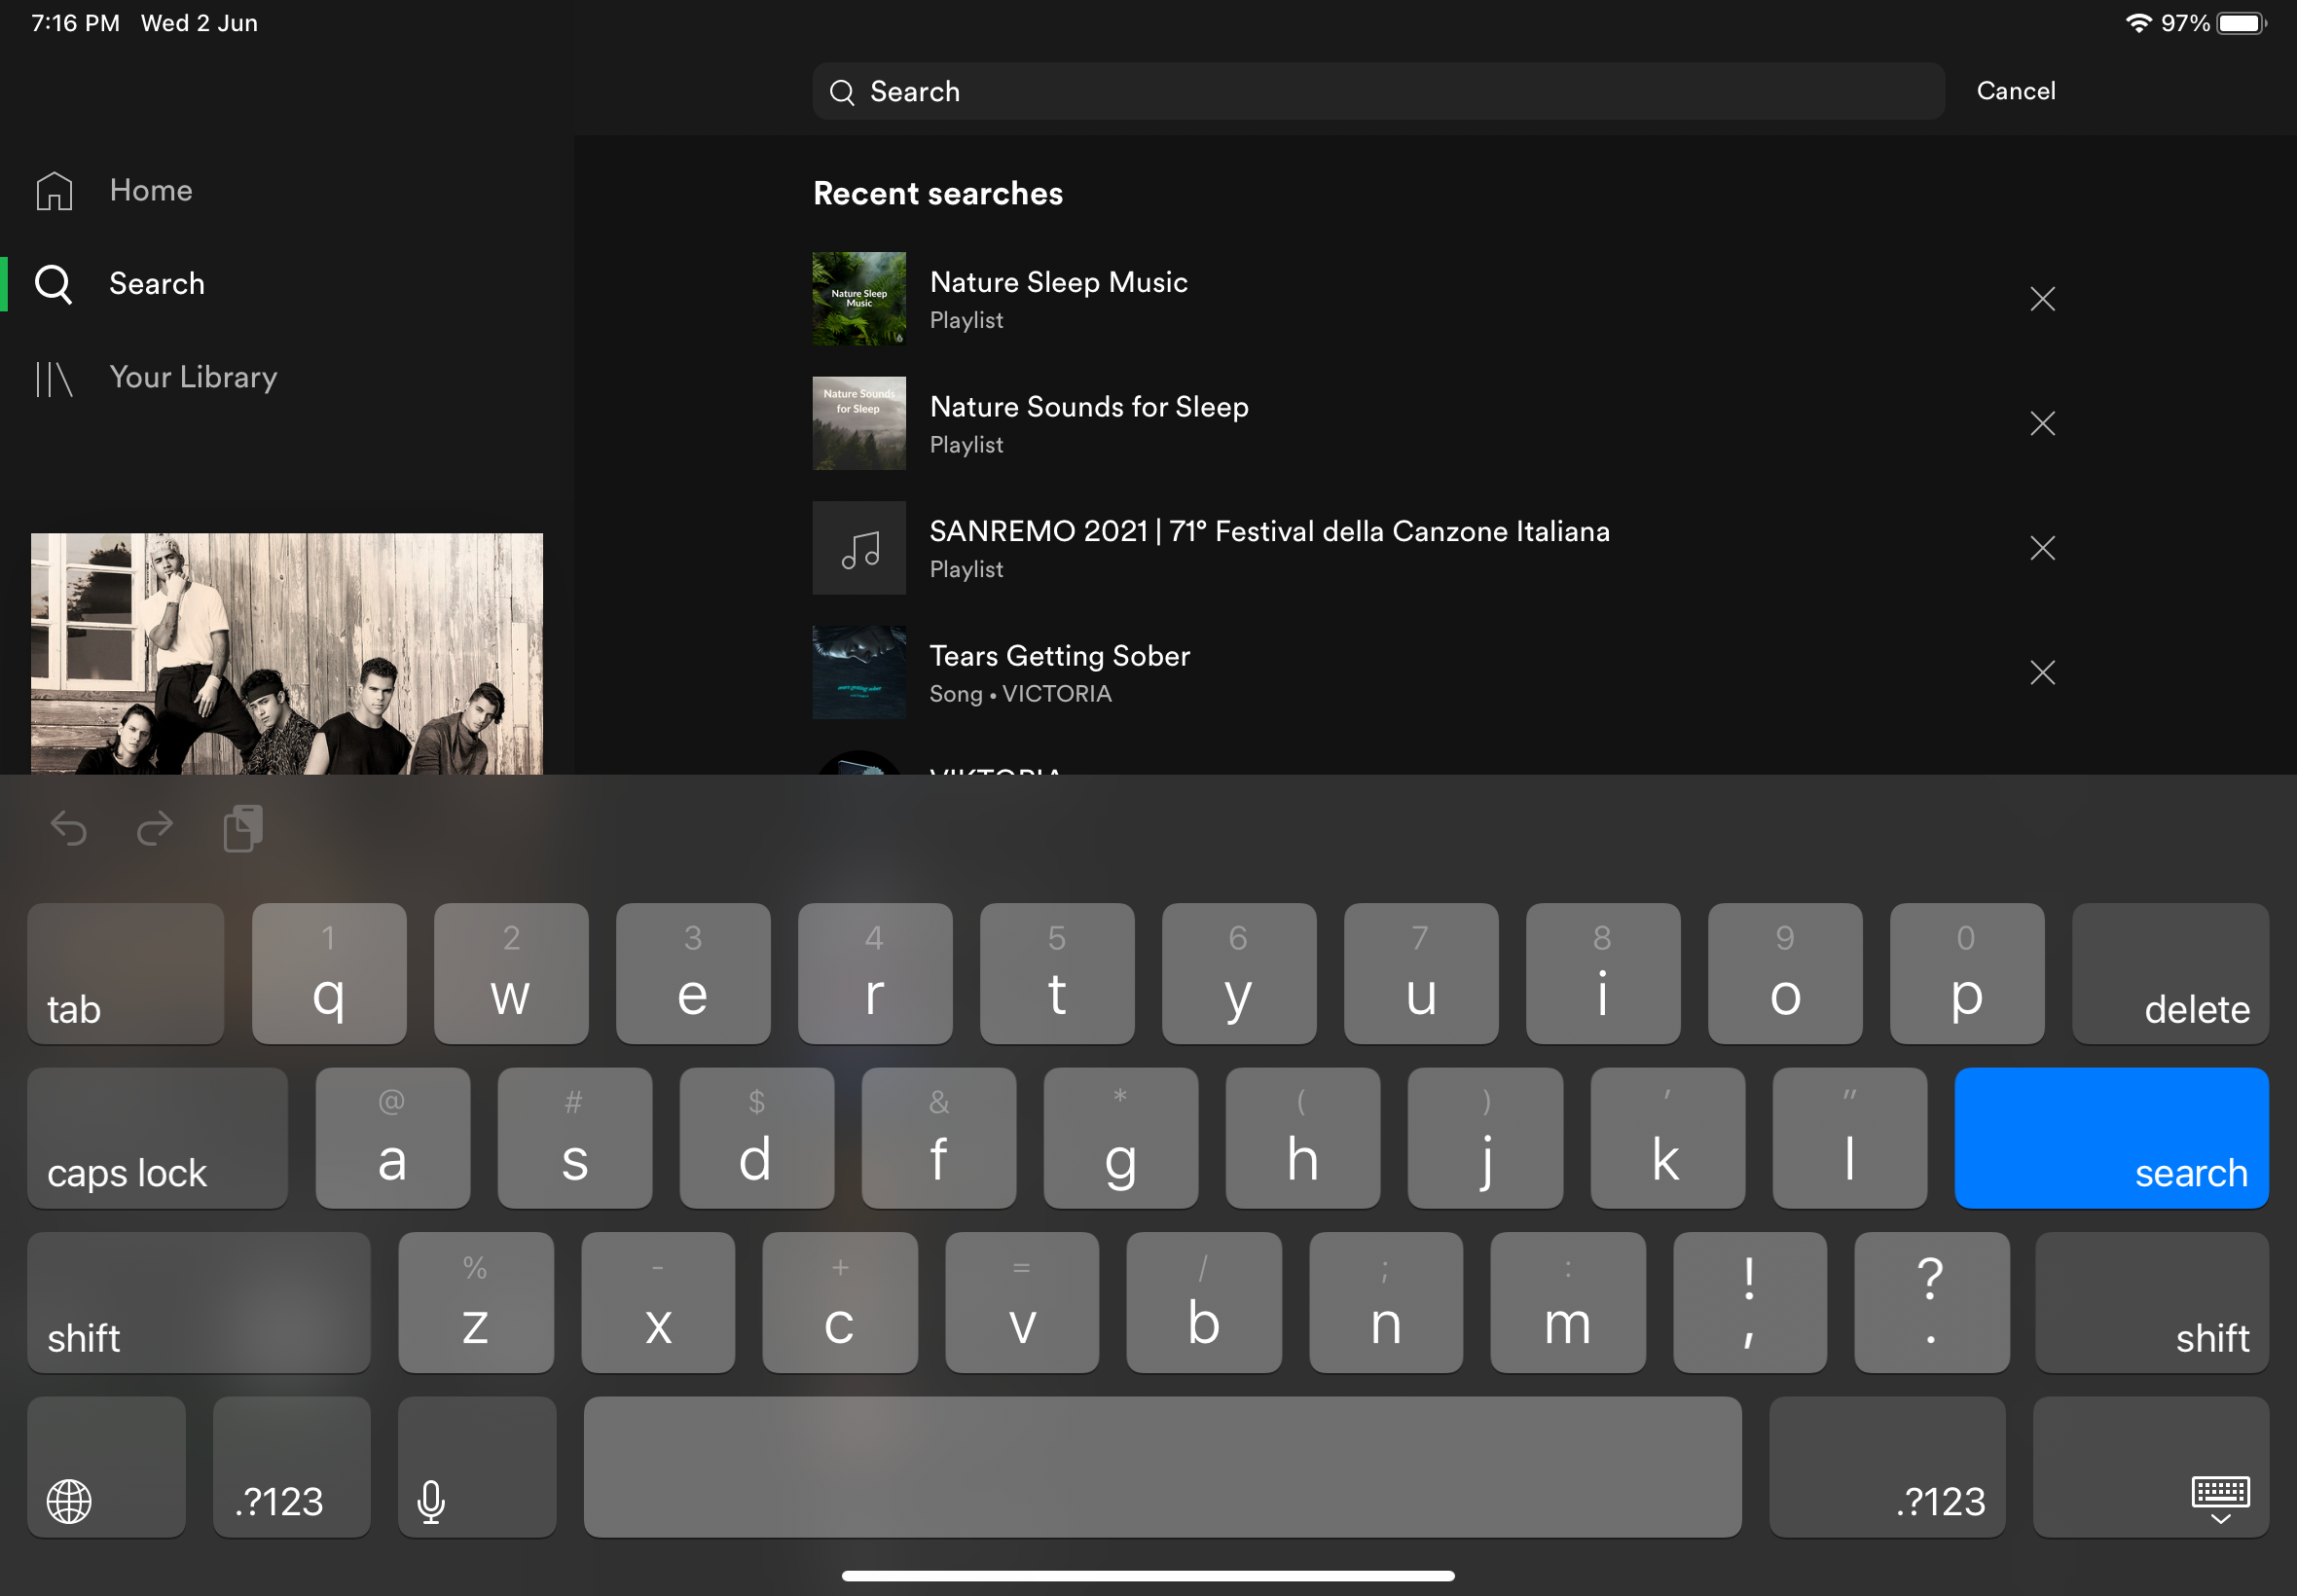Tap Cancel to exit search
Viewport: 2297px width, 1596px height.
[2014, 91]
